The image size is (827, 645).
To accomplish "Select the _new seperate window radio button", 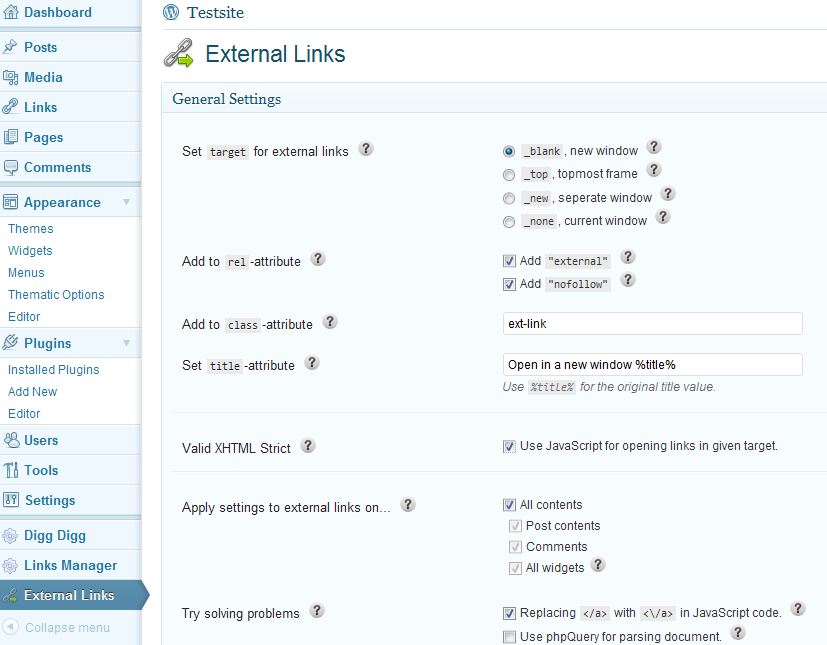I will pyautogui.click(x=509, y=198).
